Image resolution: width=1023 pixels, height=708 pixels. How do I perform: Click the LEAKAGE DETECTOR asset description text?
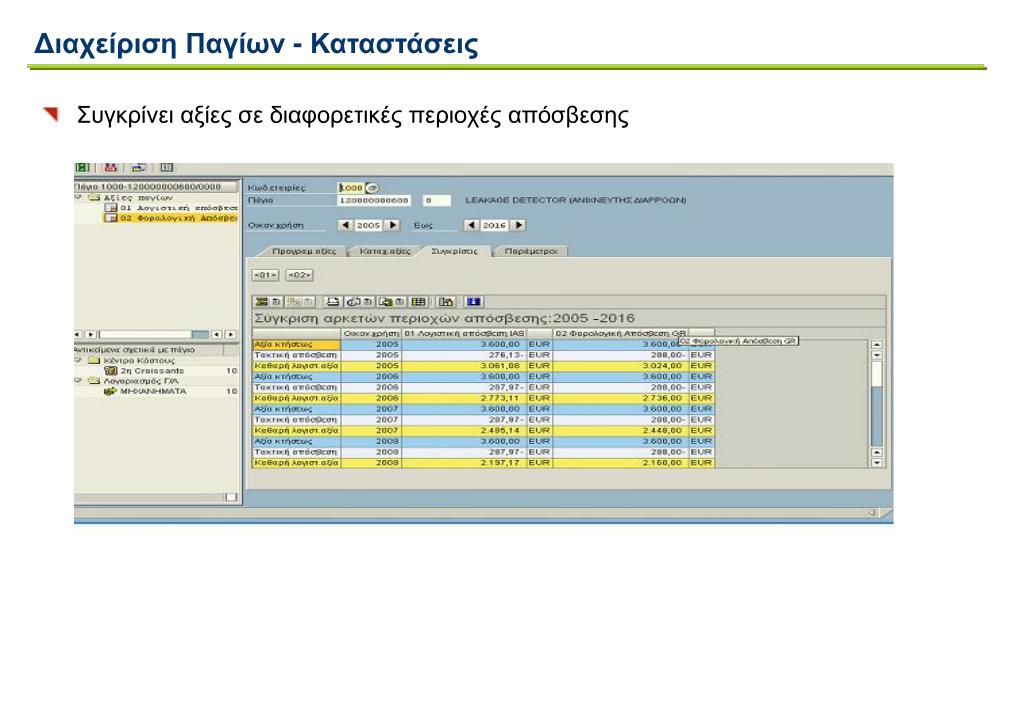[x=575, y=200]
